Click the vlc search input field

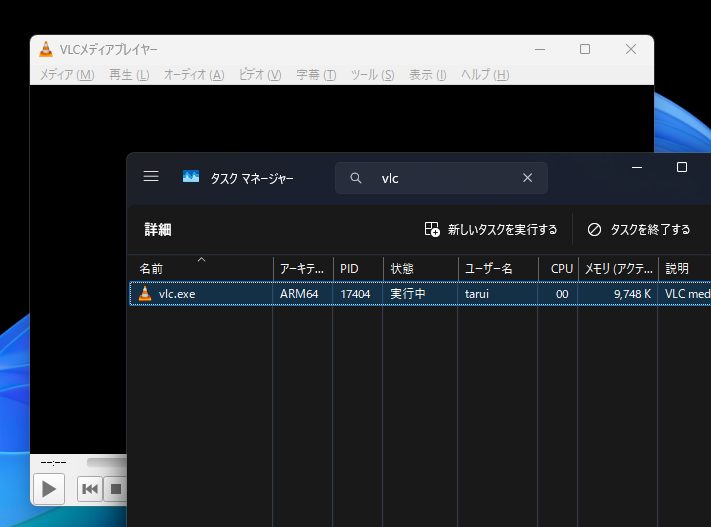(441, 178)
